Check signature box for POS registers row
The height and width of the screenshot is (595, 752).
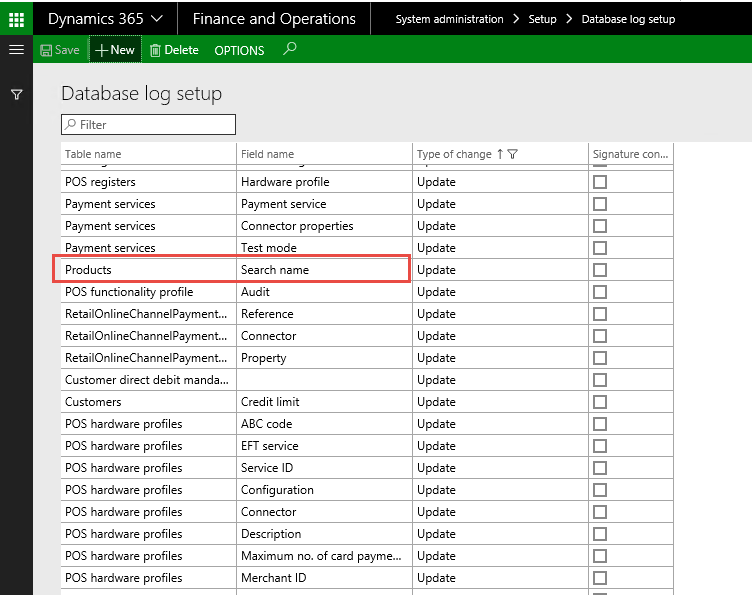(600, 182)
